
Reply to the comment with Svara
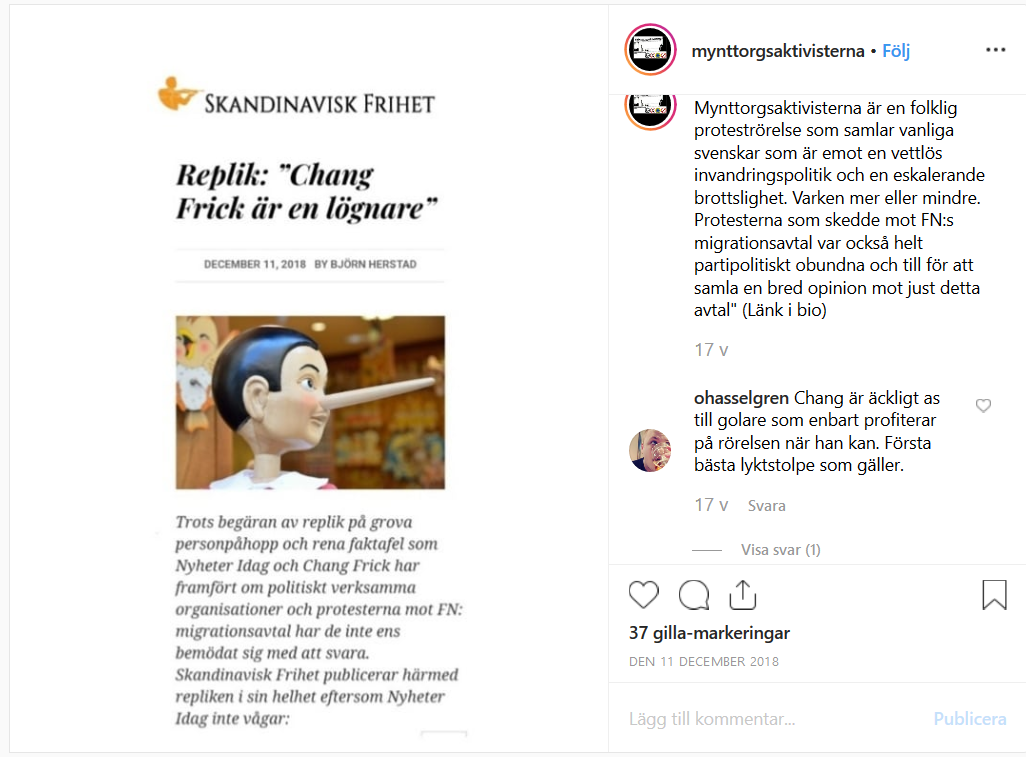pos(766,506)
